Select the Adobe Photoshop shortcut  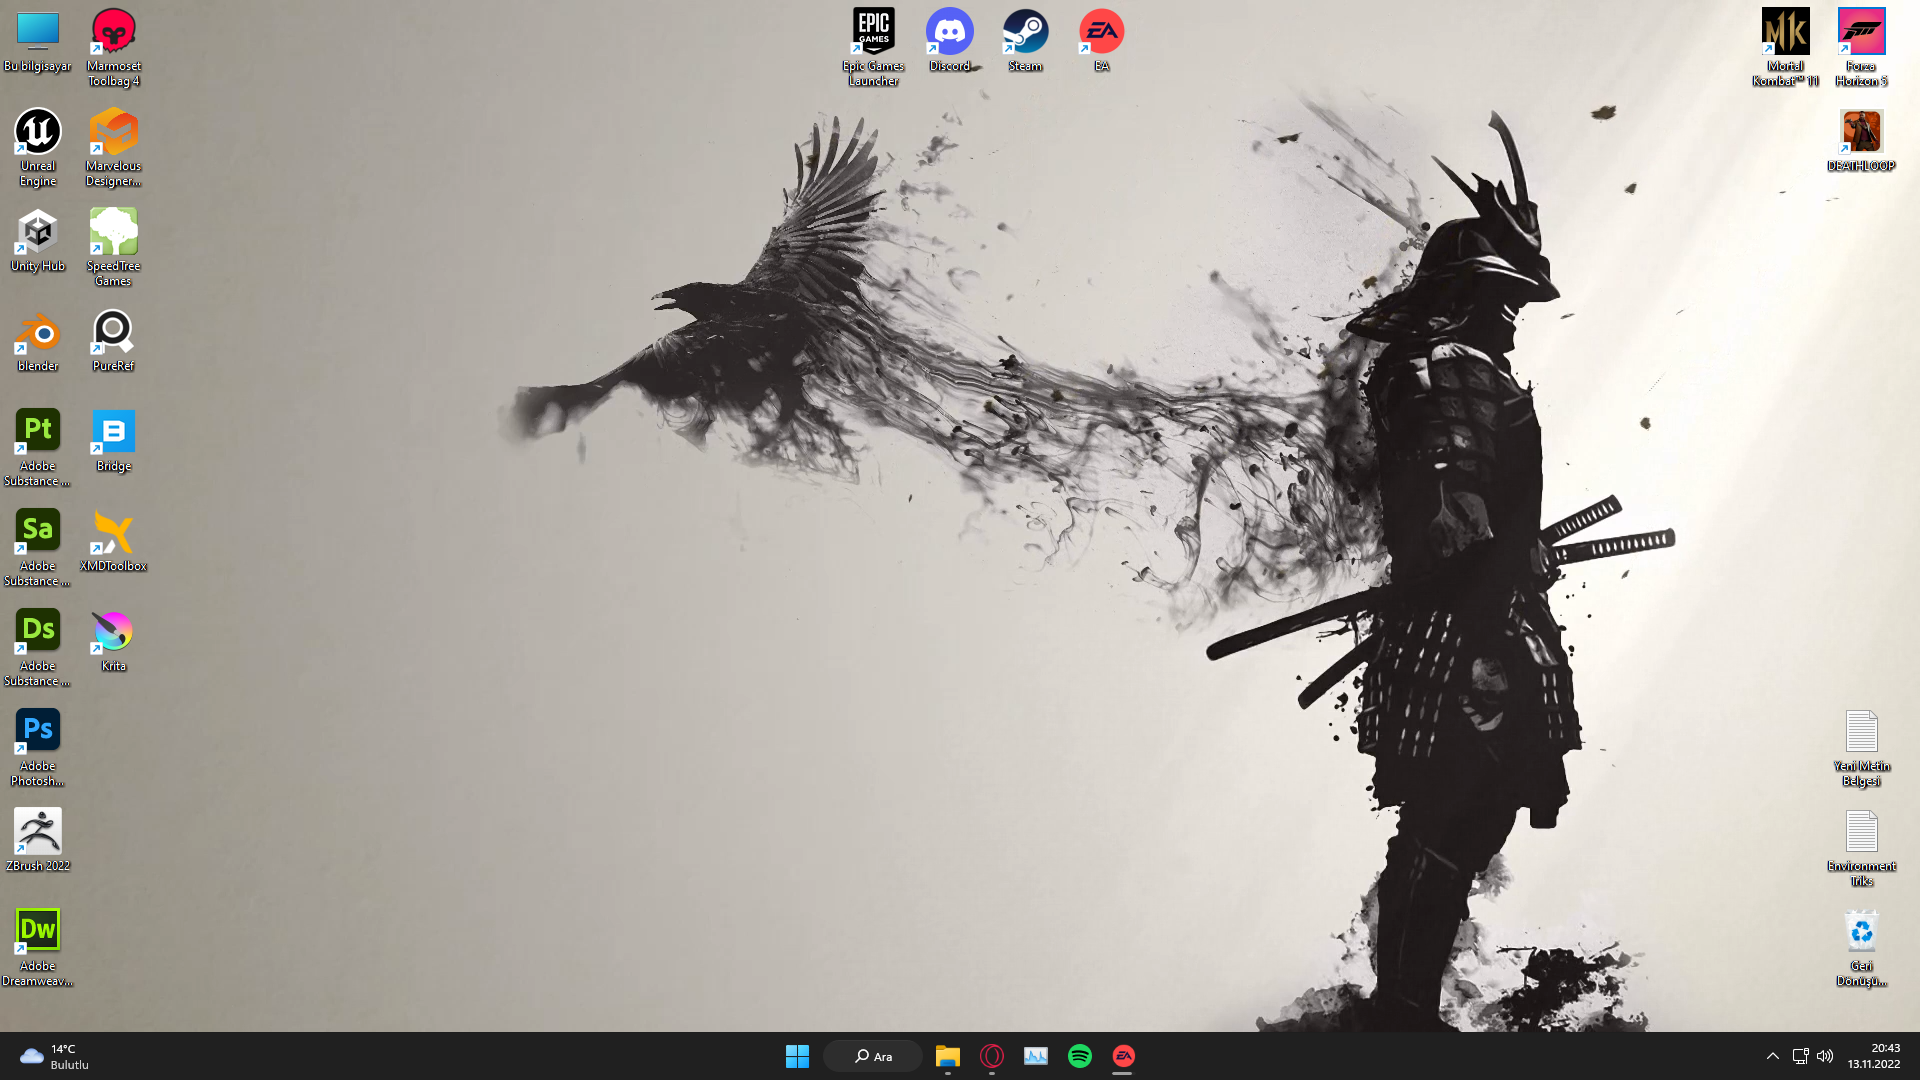click(x=38, y=747)
